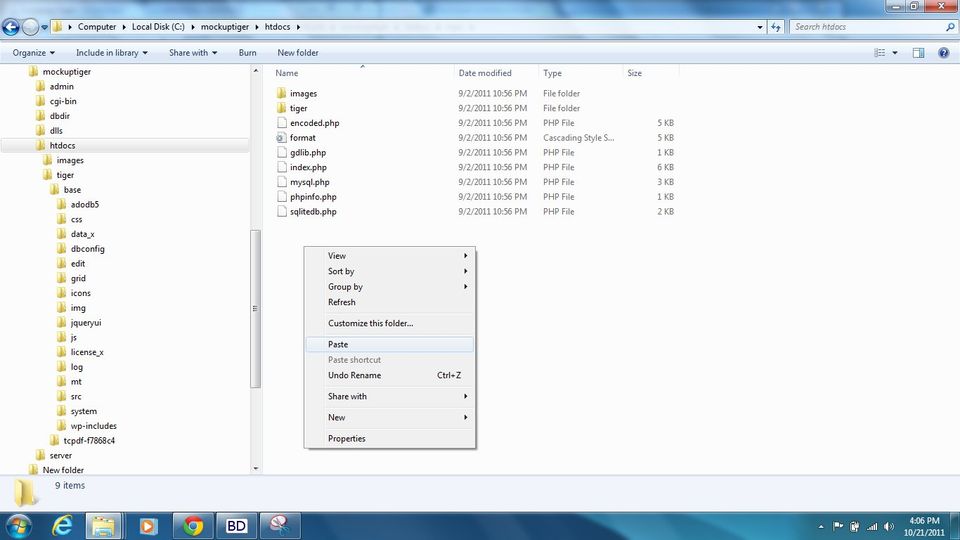Click Local Disk (C:) breadcrumb

pyautogui.click(x=158, y=27)
